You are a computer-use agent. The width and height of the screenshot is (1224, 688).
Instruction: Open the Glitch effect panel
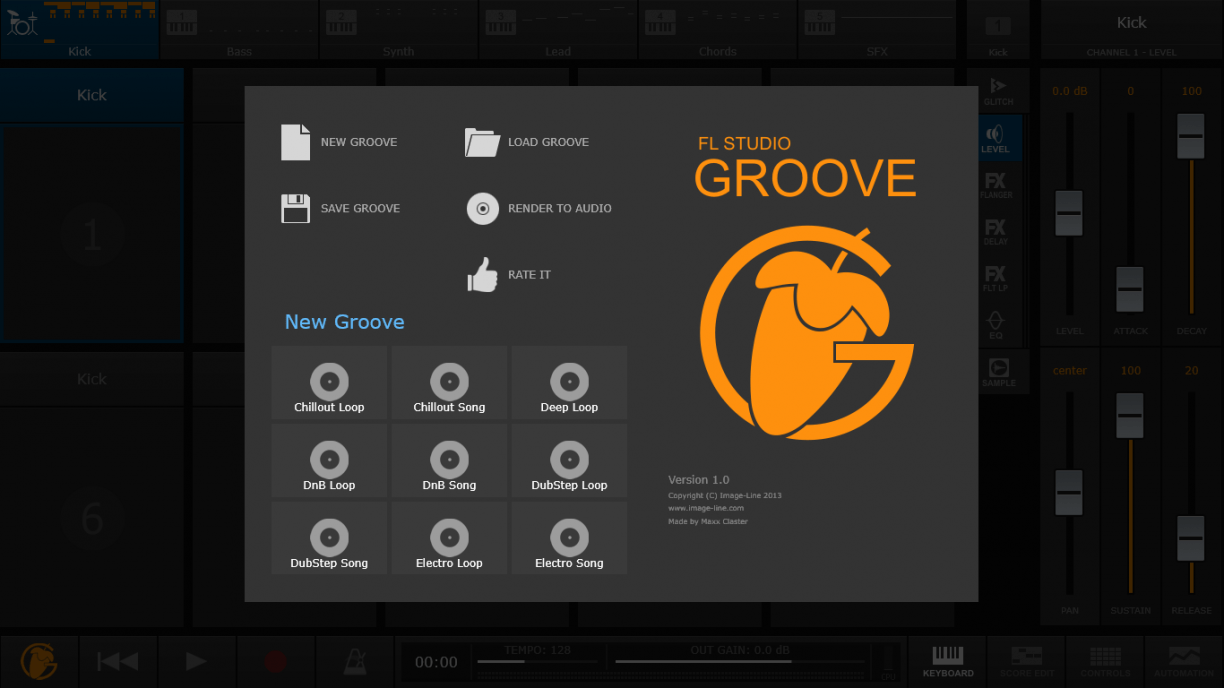[x=997, y=90]
